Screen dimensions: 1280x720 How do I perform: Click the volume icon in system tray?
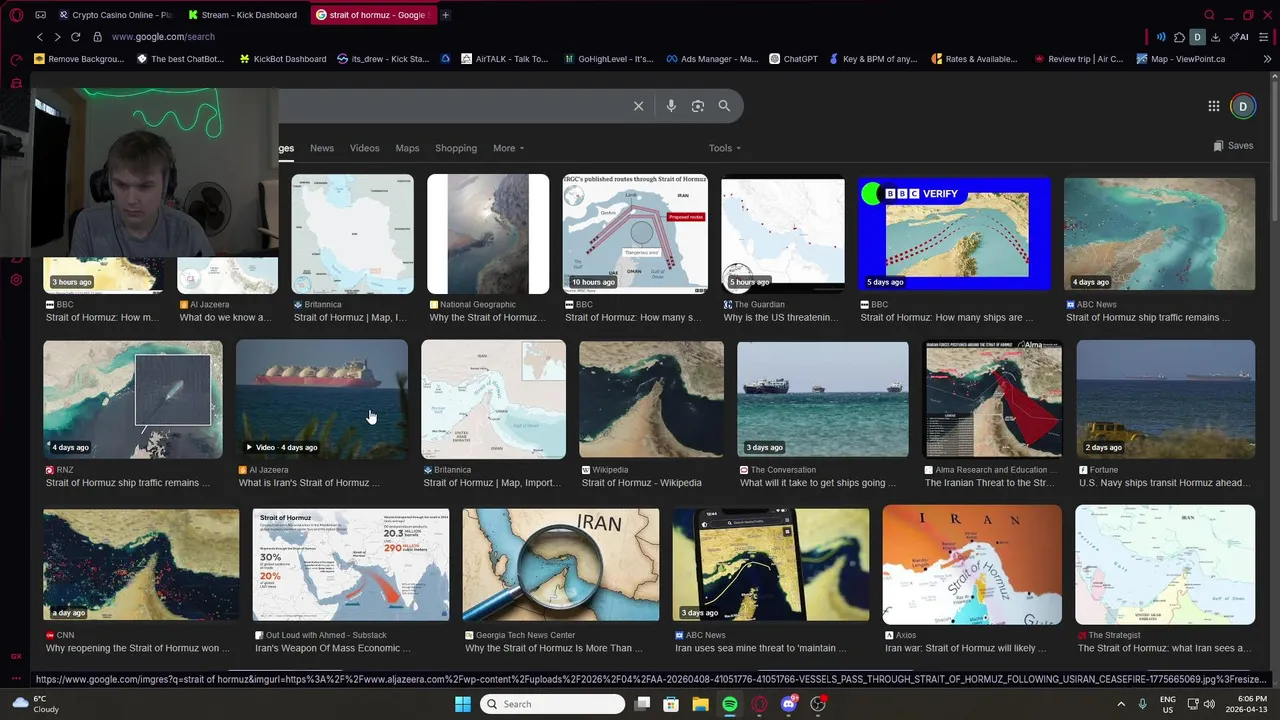click(x=1209, y=704)
